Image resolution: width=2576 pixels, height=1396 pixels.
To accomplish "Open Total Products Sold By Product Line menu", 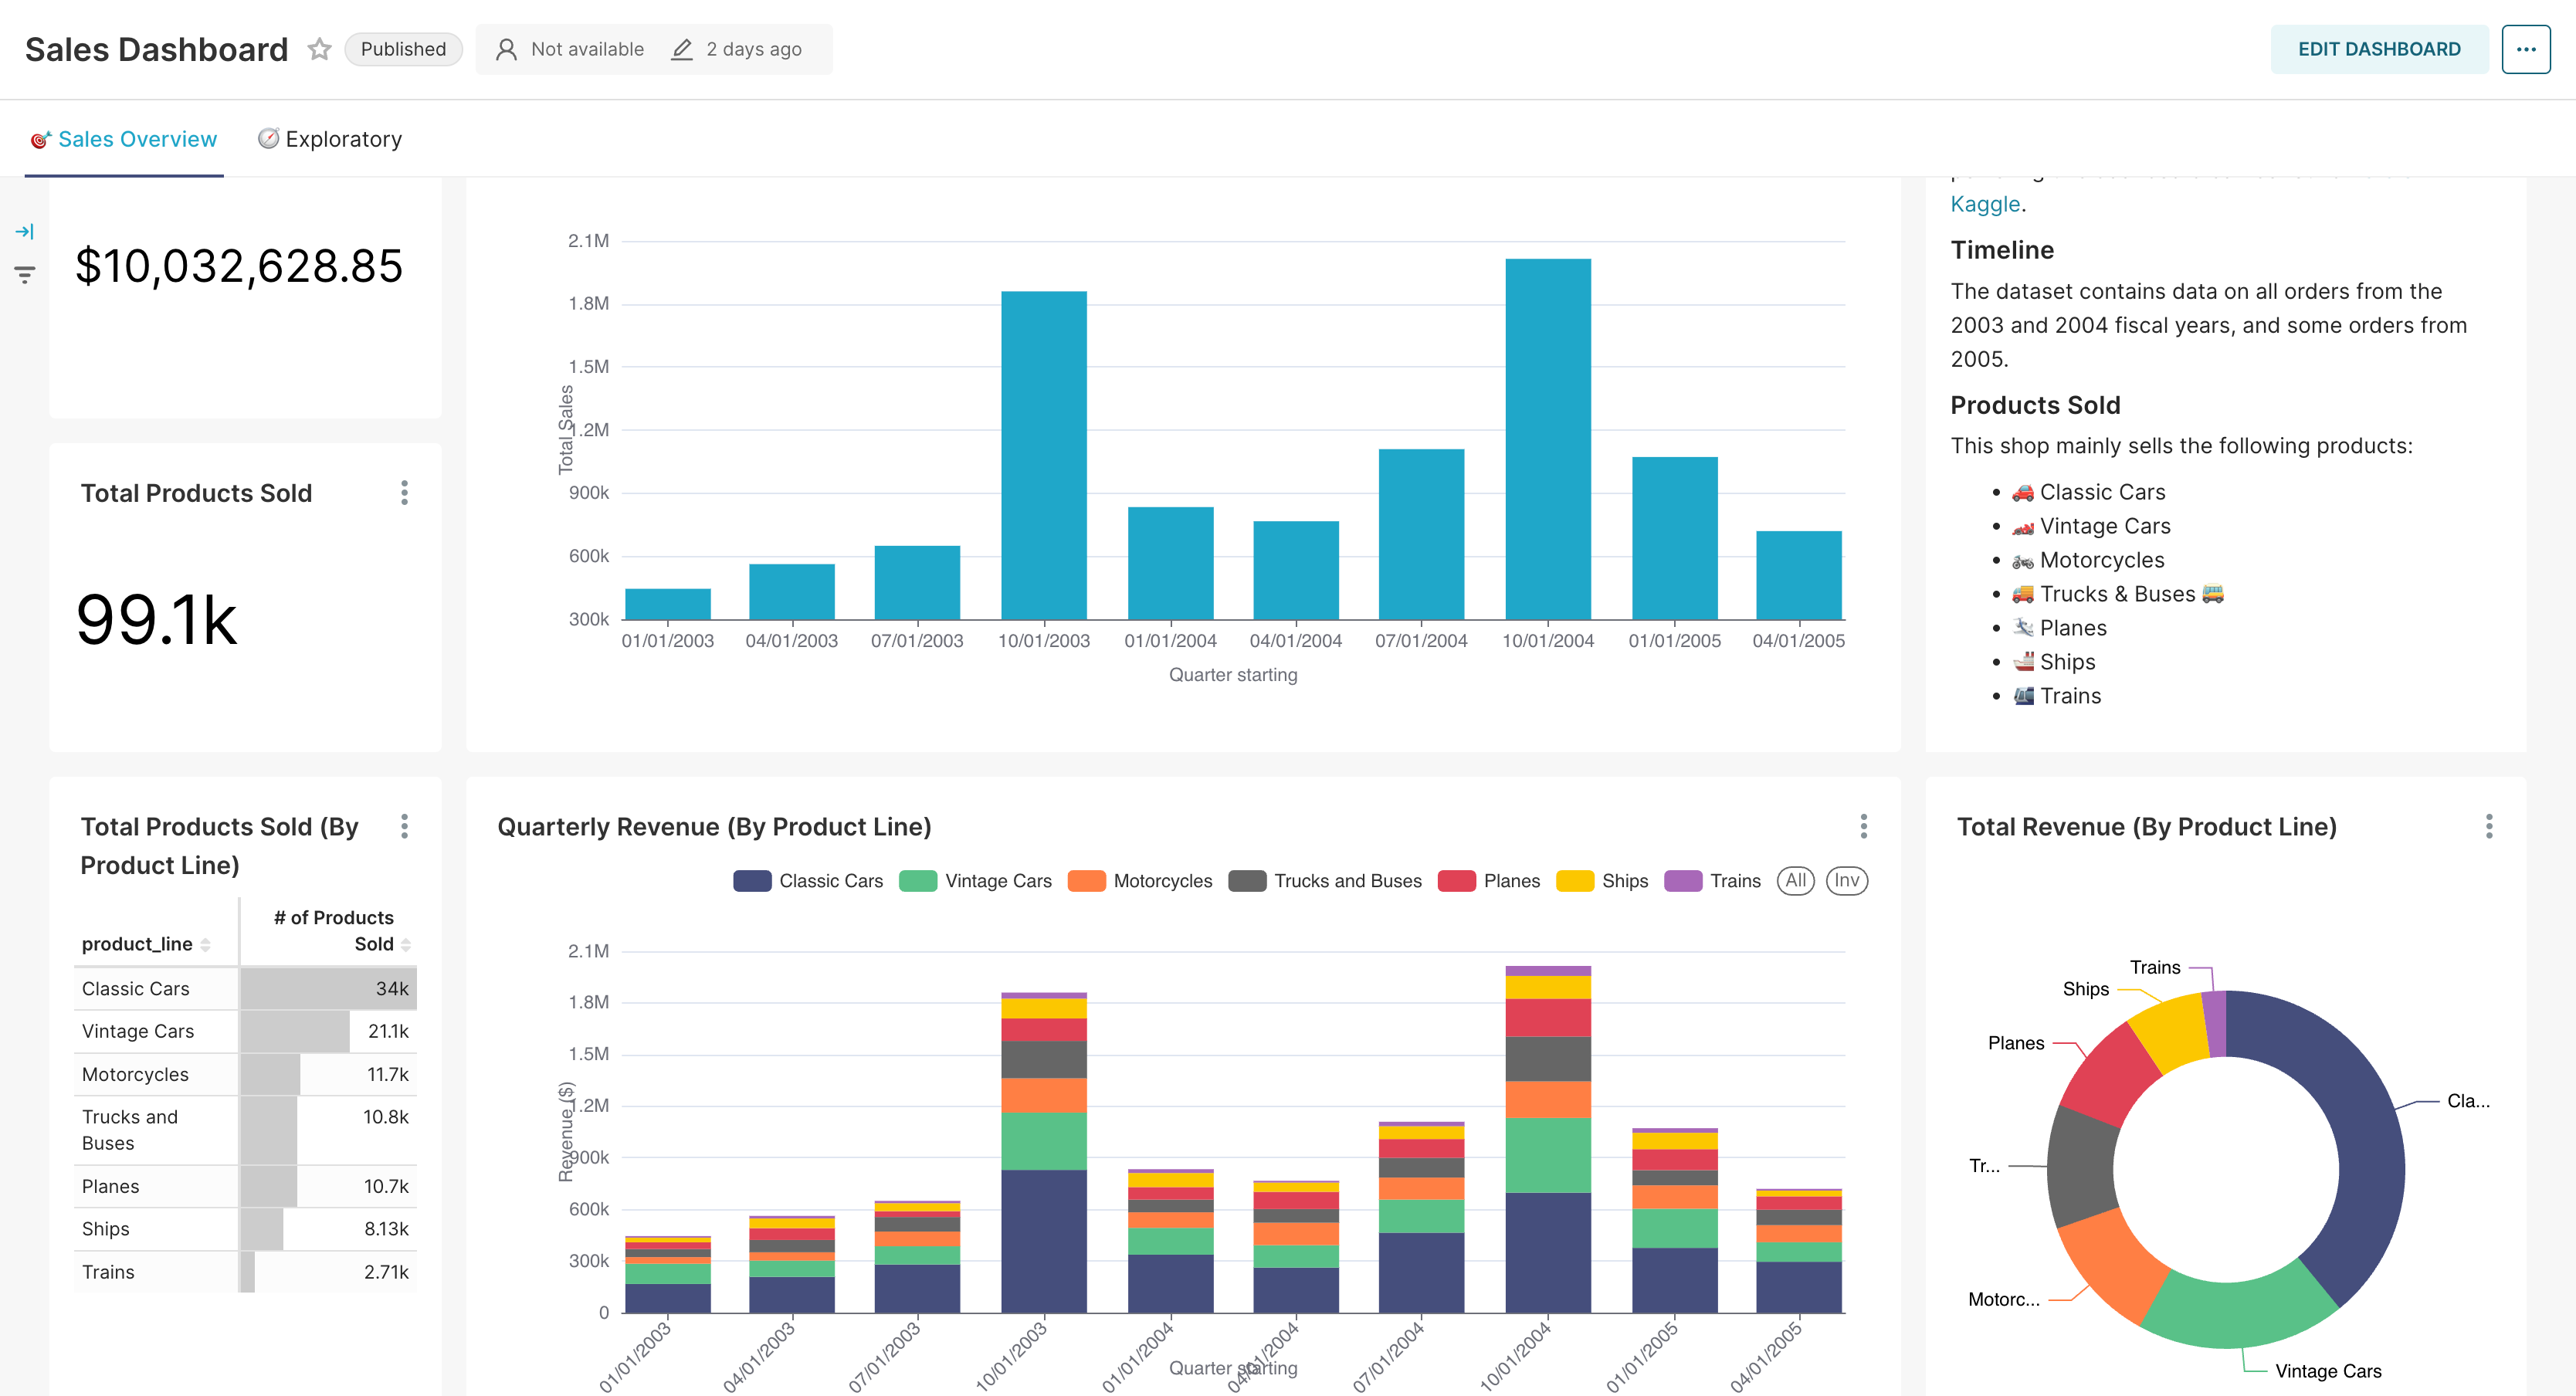I will (x=404, y=826).
